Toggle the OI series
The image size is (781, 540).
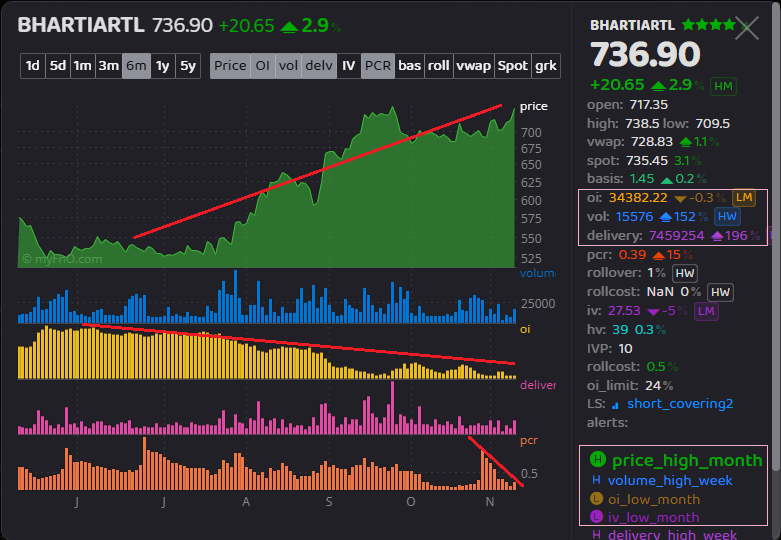[x=262, y=66]
